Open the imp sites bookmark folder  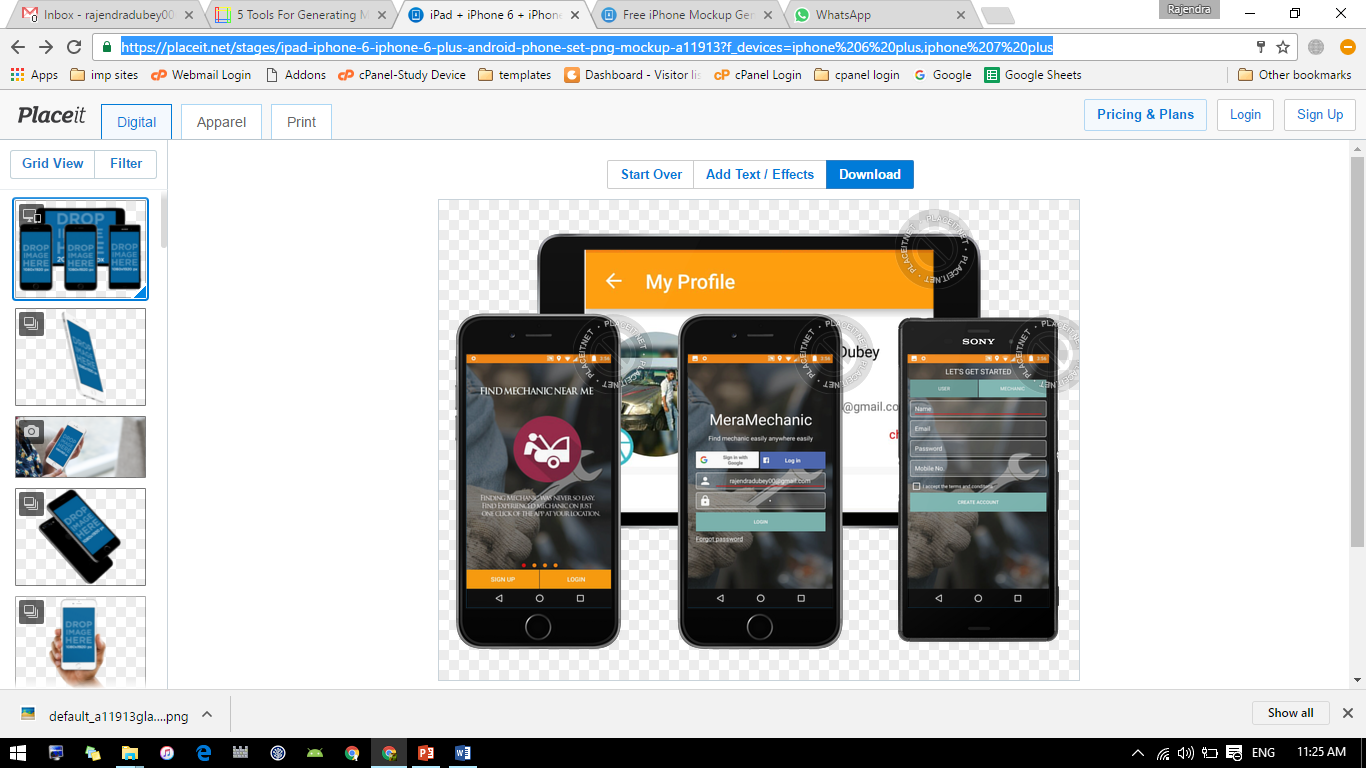[104, 75]
